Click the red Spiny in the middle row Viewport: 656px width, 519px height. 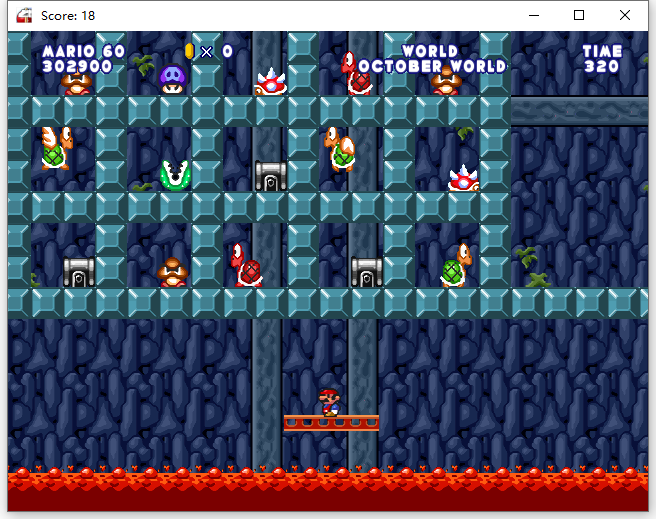tap(463, 178)
